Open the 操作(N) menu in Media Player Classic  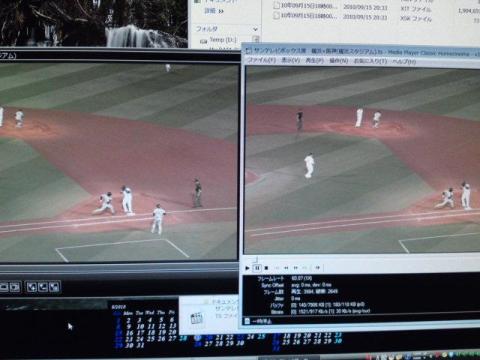click(339, 61)
